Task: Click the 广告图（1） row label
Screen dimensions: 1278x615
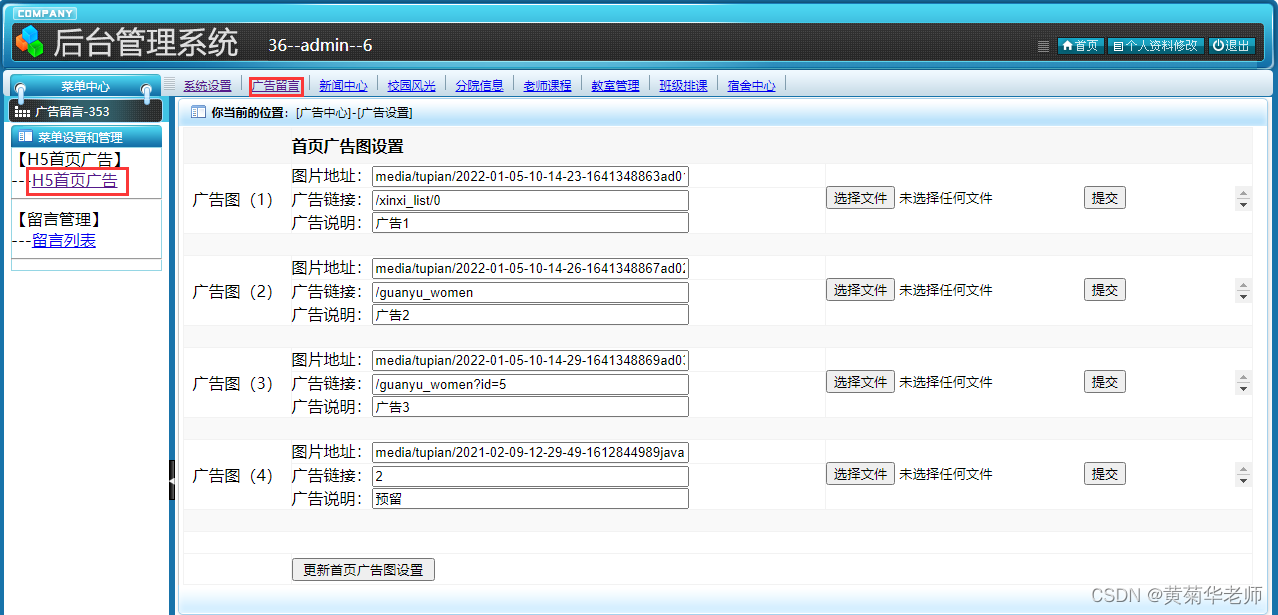Action: click(232, 200)
